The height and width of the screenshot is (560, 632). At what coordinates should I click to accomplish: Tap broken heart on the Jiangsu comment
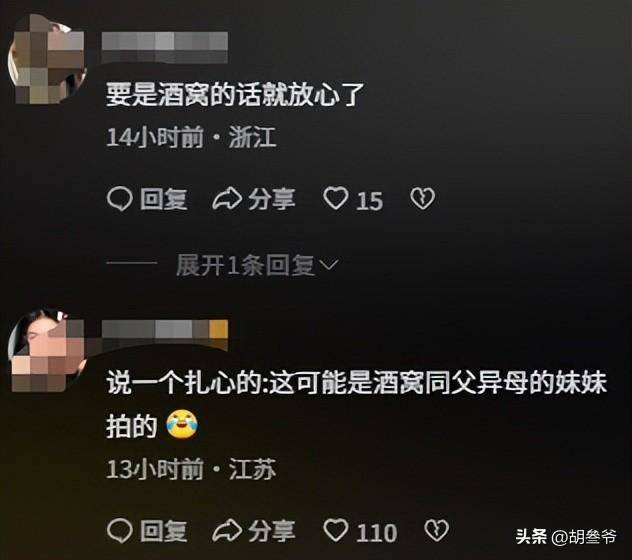click(x=437, y=530)
